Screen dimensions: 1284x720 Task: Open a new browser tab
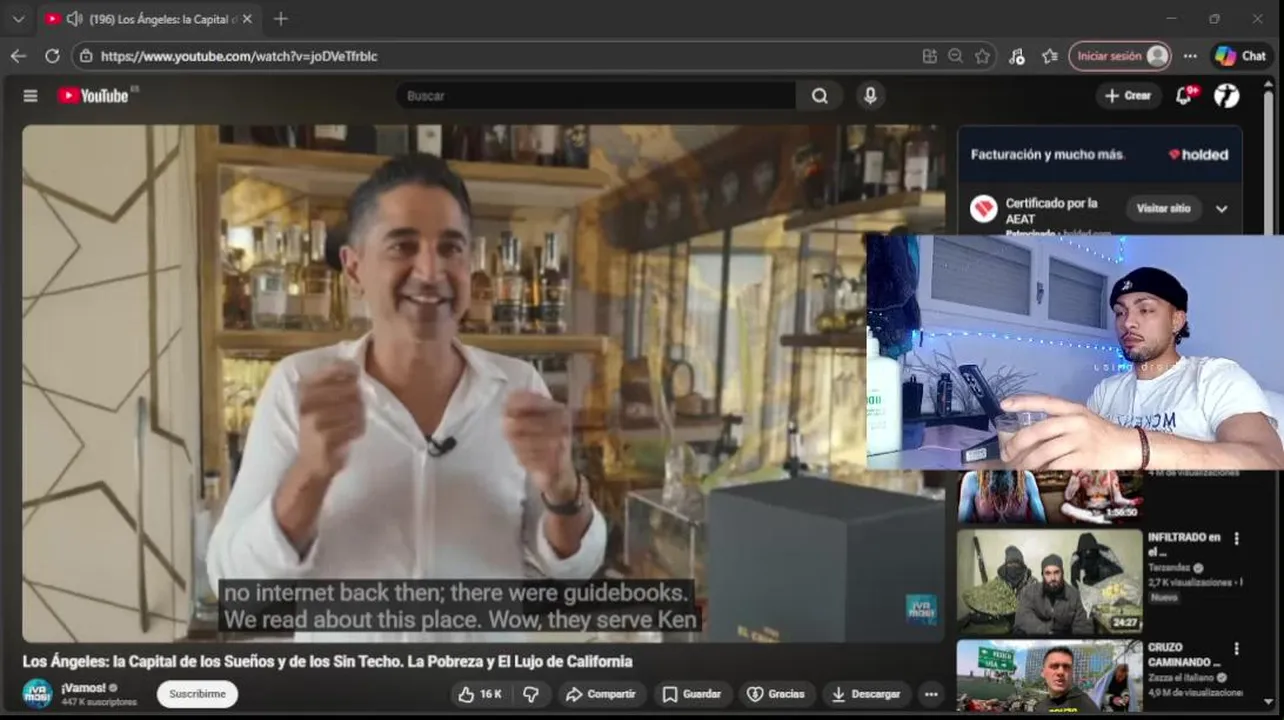[x=280, y=19]
